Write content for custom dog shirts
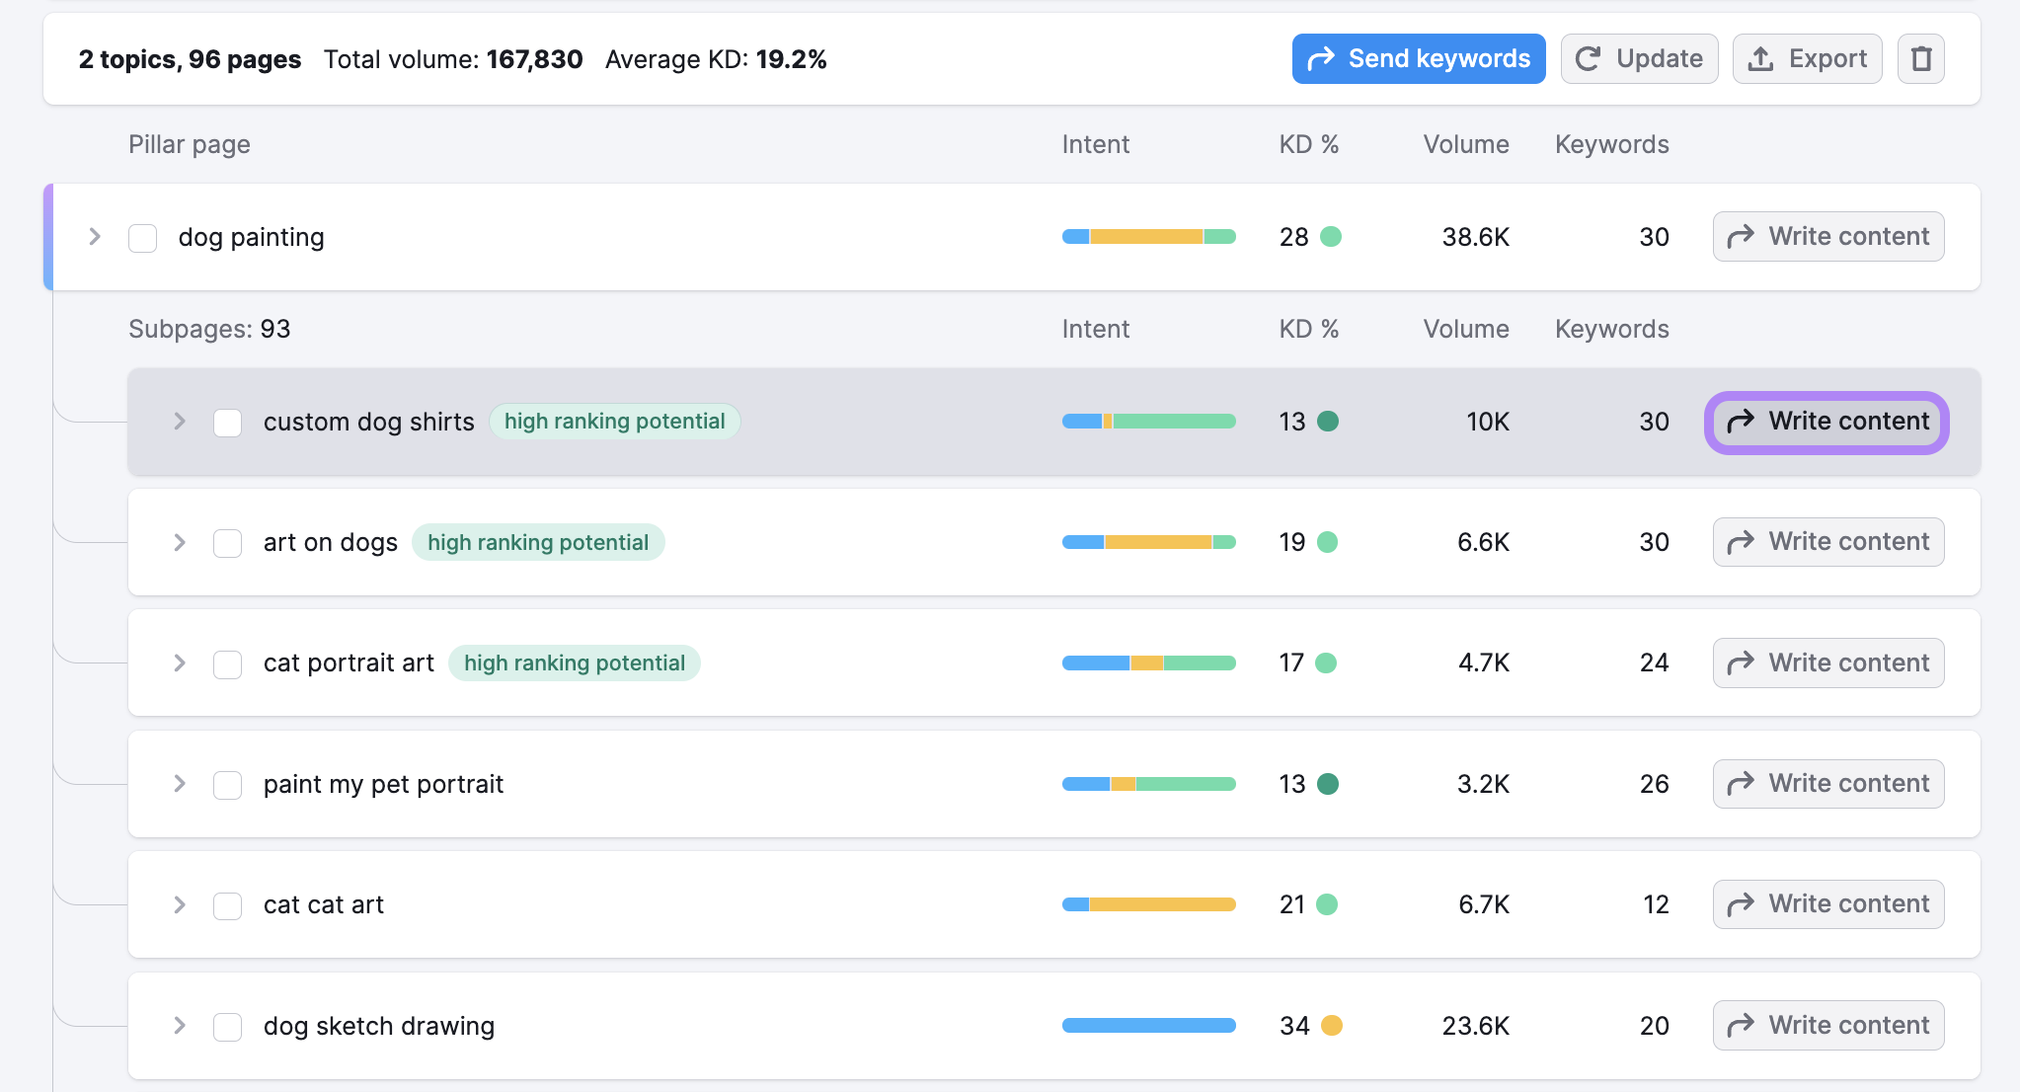 point(1828,422)
